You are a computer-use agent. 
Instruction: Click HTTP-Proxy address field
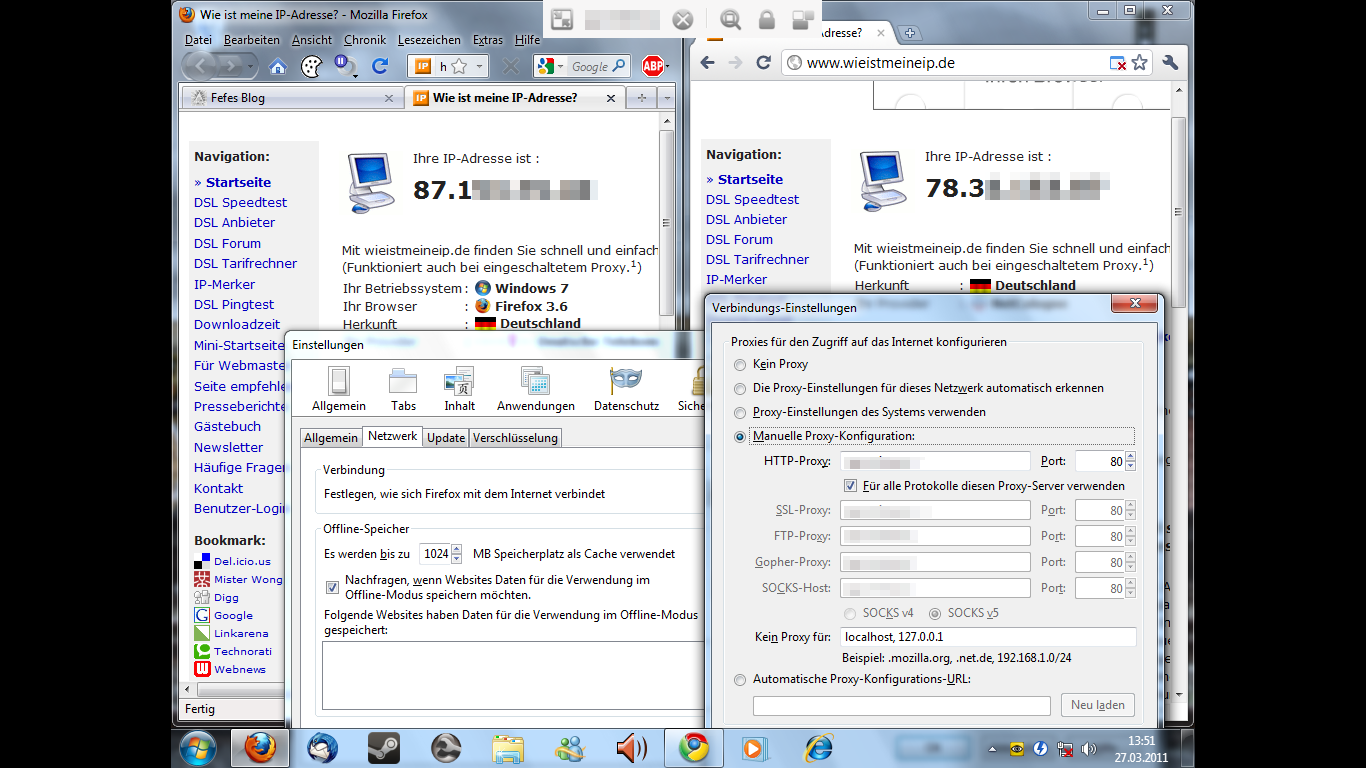pos(935,461)
